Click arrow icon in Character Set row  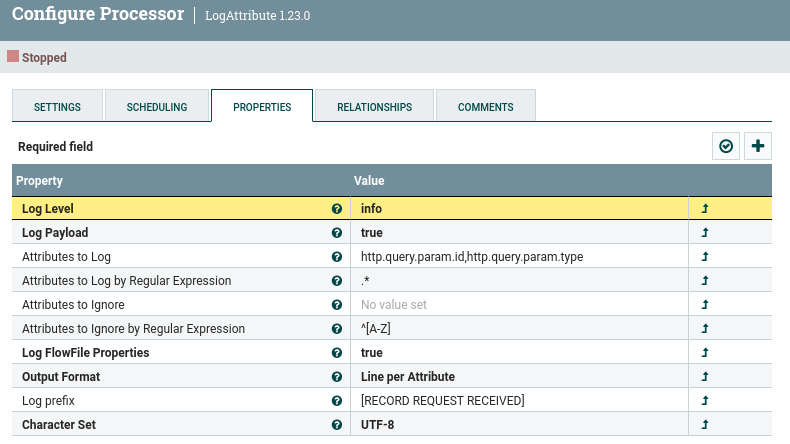tap(705, 425)
